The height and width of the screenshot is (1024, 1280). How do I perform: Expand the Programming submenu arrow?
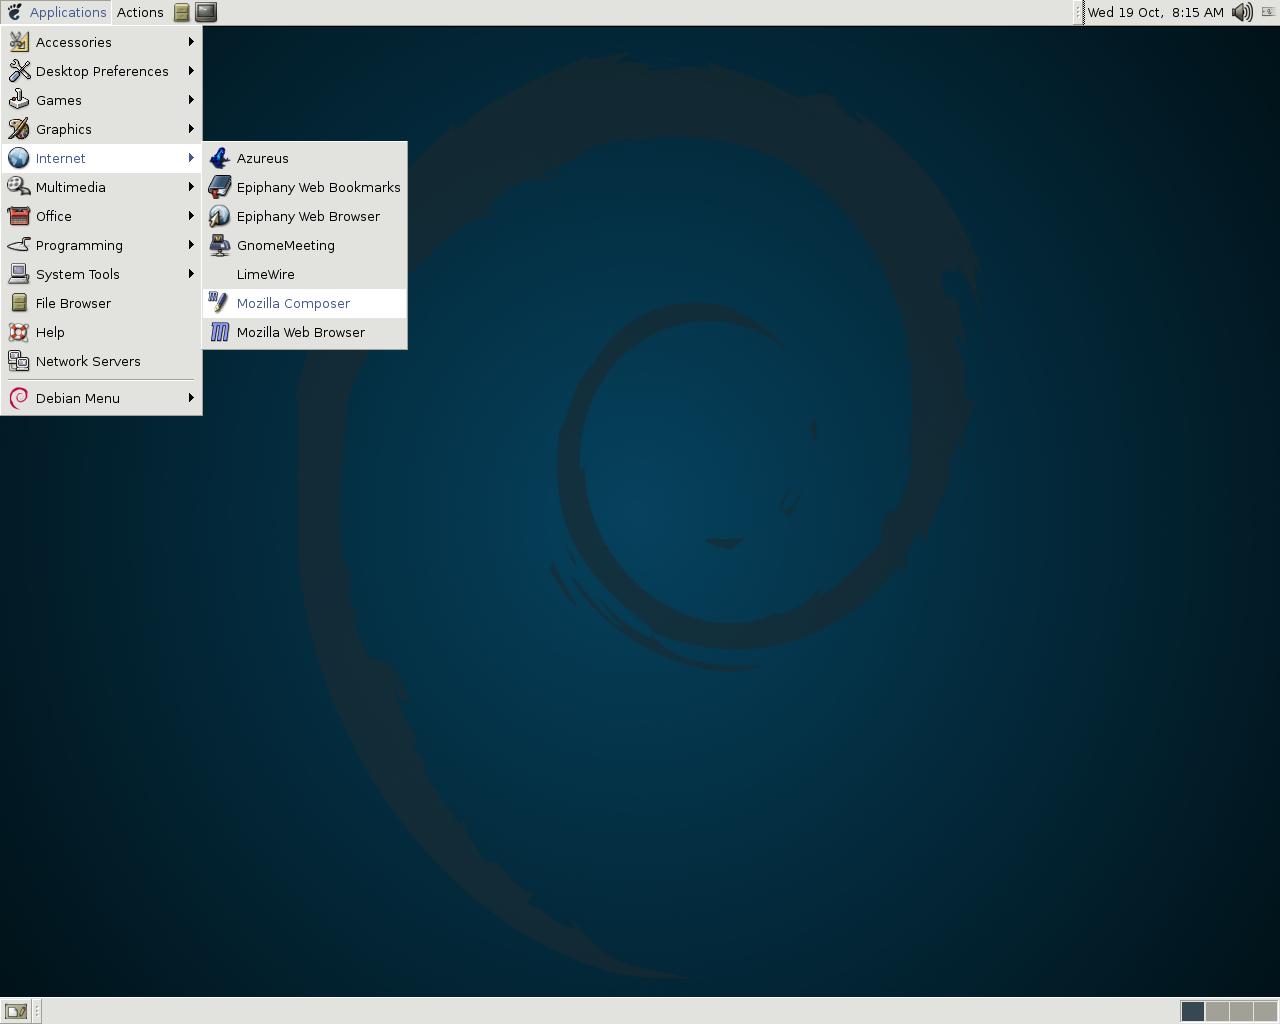click(x=191, y=245)
